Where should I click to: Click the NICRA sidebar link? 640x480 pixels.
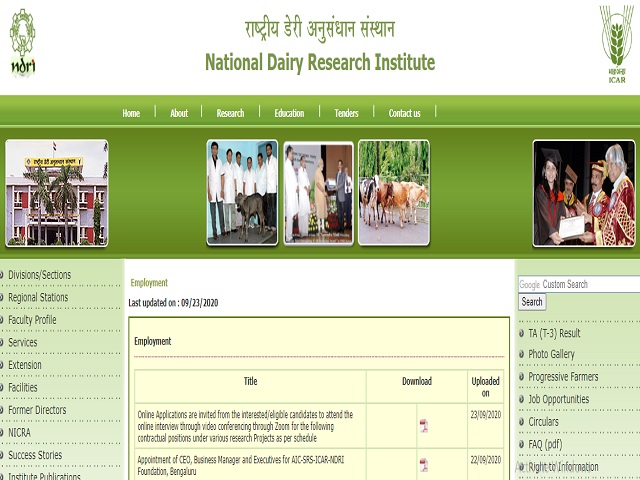click(x=19, y=432)
